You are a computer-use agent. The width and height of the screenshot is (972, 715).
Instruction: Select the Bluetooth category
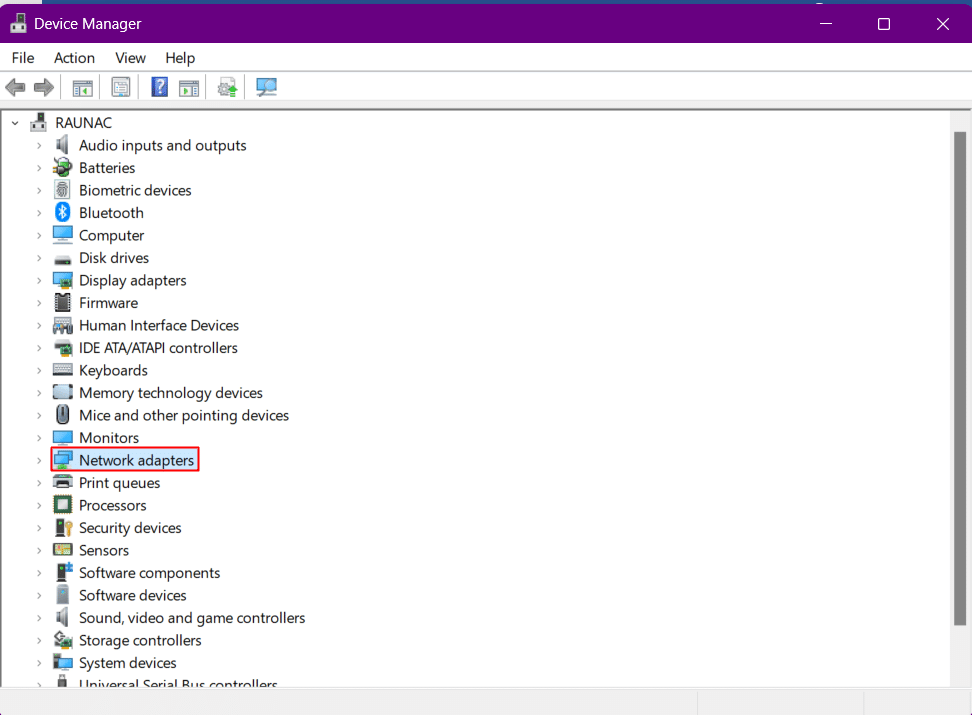(110, 212)
